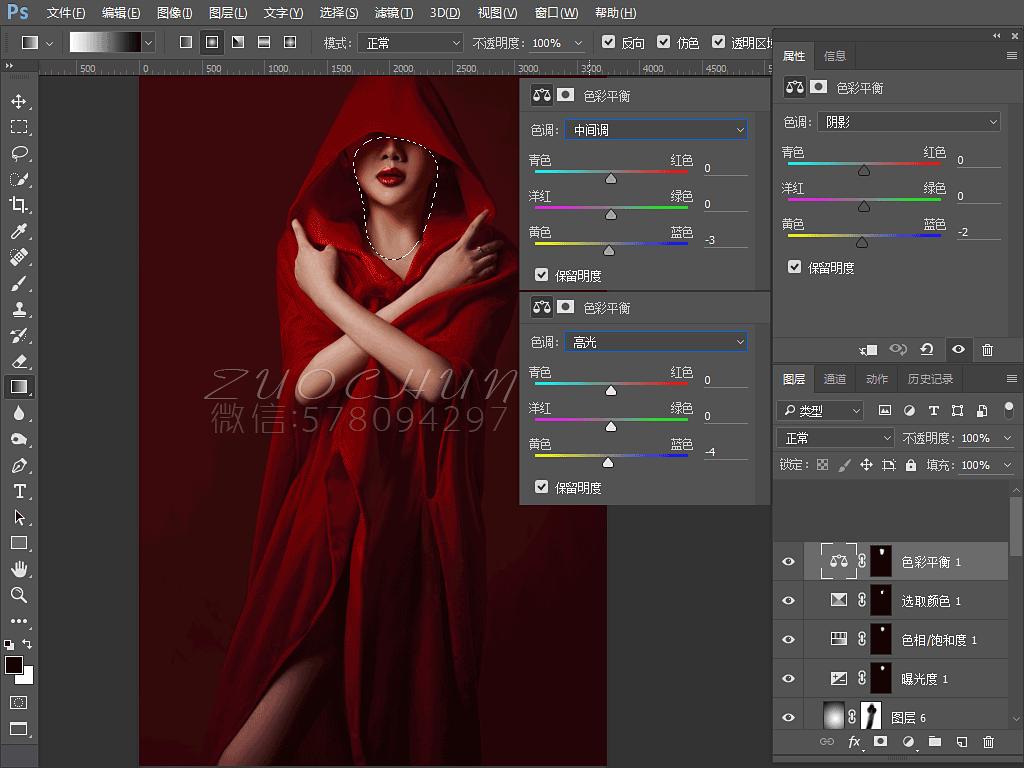
Task: Pick the Clone Stamp tool
Action: click(x=19, y=309)
